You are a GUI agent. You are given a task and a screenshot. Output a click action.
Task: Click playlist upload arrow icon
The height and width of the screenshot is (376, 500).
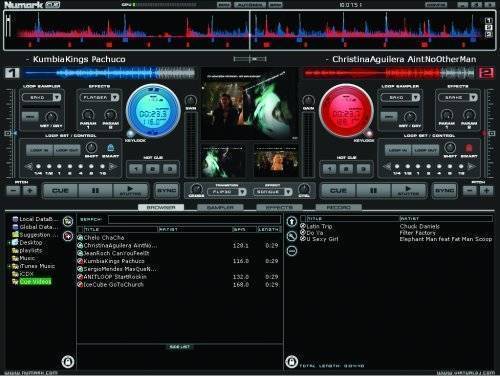(x=292, y=222)
